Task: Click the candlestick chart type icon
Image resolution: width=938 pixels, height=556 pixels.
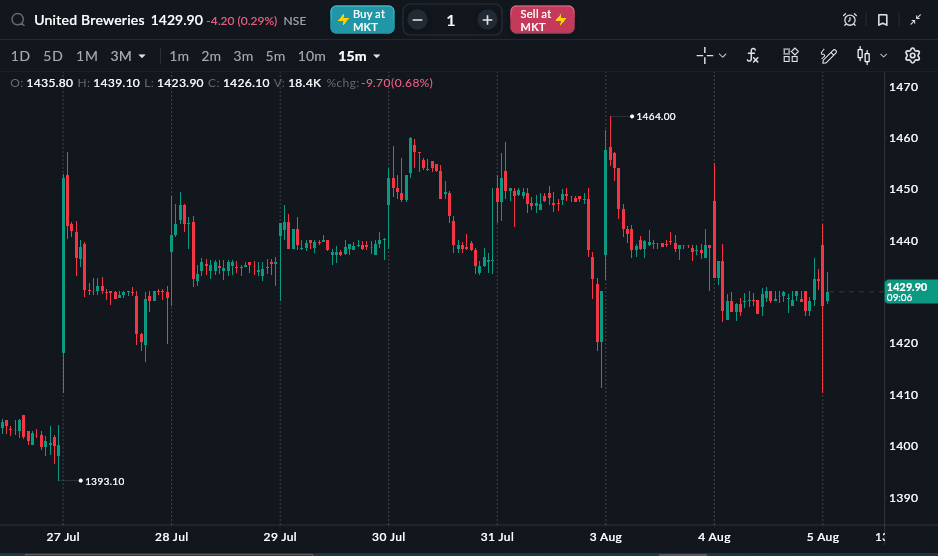Action: point(863,56)
